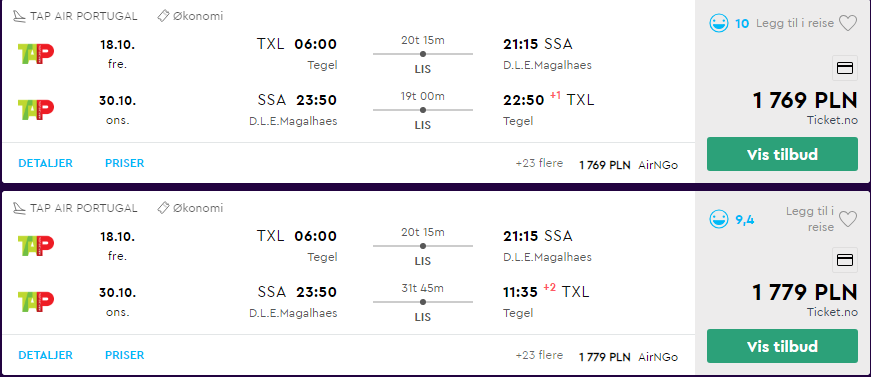Click the smiley rating icon showing 9,4

(x=719, y=219)
